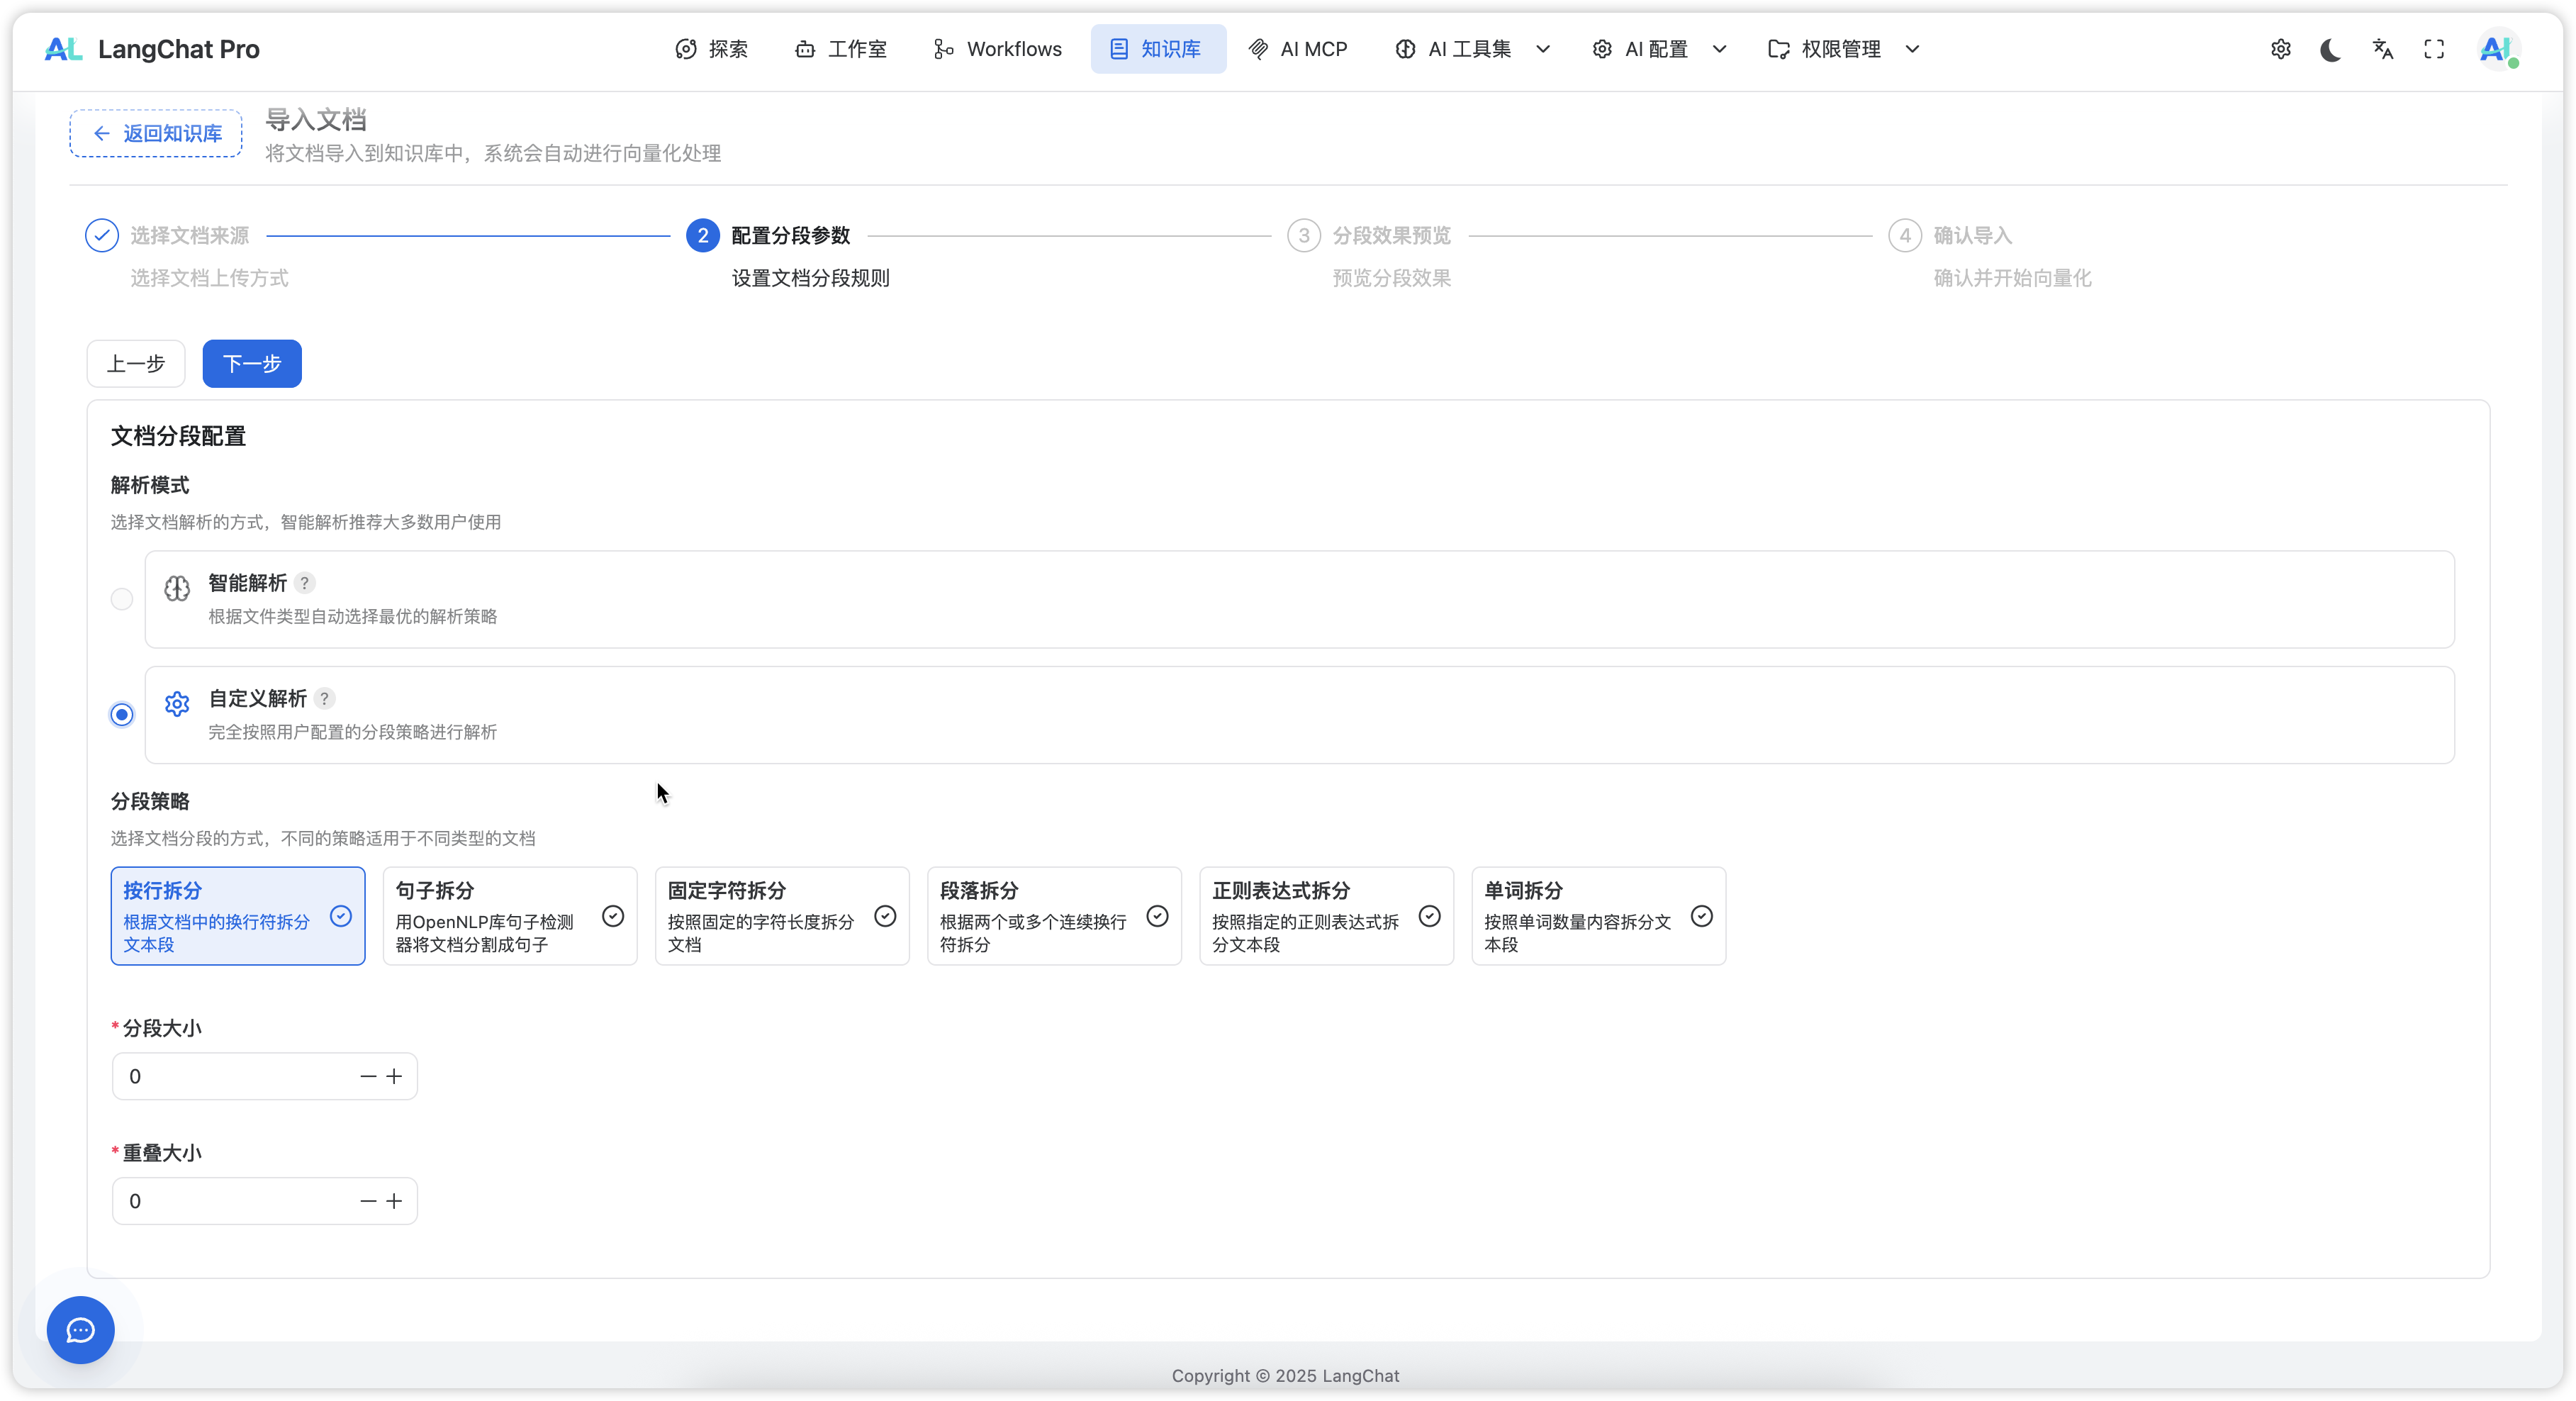The height and width of the screenshot is (1401, 2576).
Task: Click help icon next to 智能解析
Action: coord(305,582)
